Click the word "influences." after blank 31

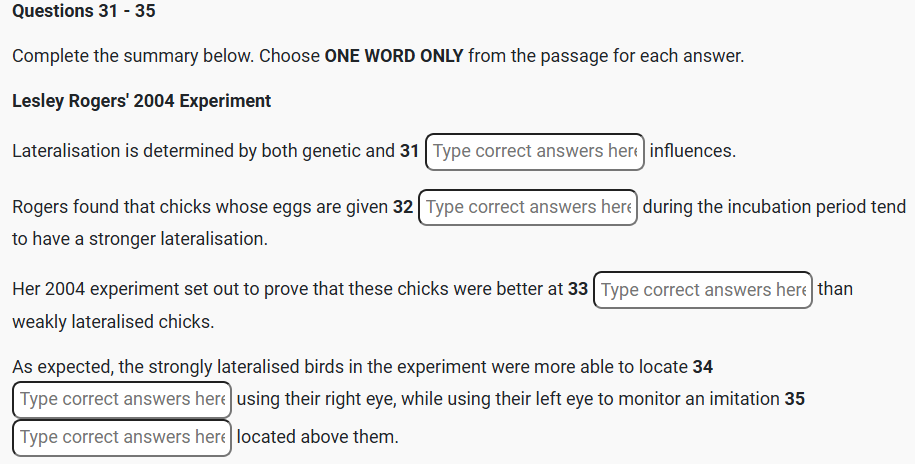click(x=692, y=152)
